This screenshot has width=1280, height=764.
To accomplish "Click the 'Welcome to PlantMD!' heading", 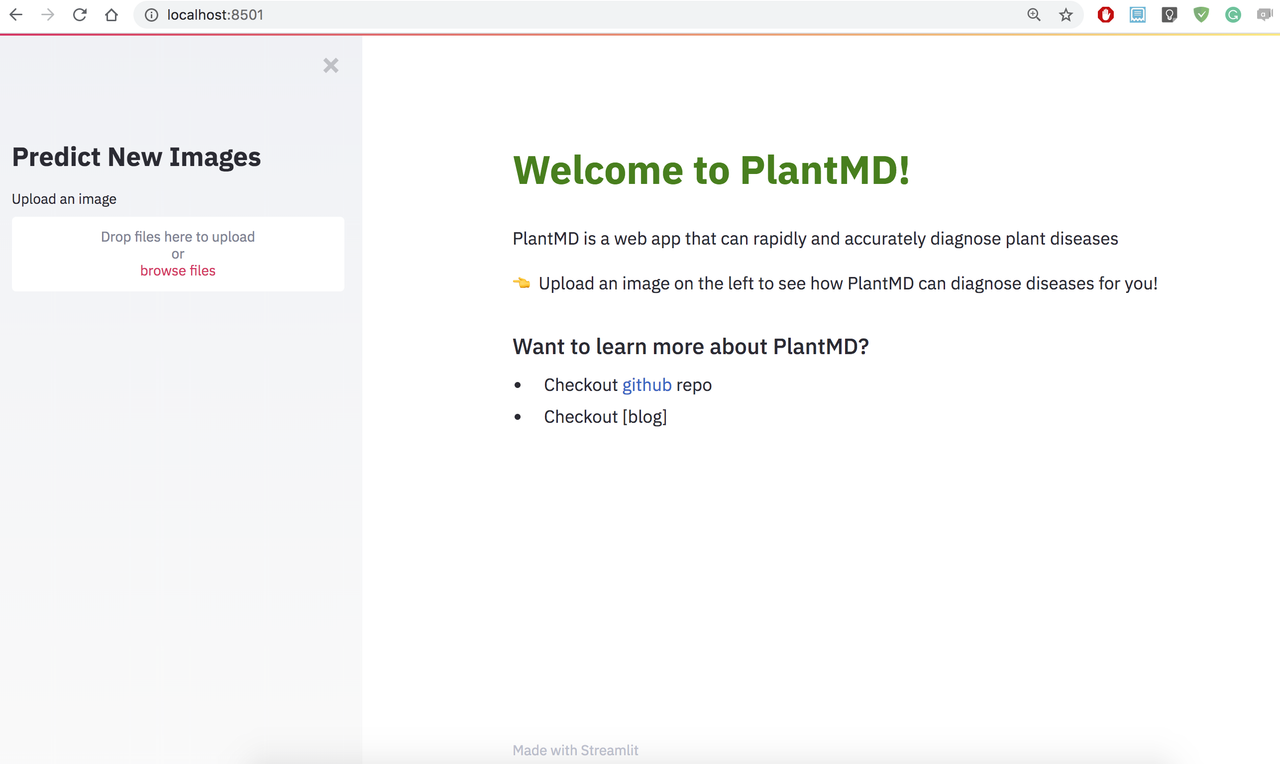I will [x=711, y=170].
